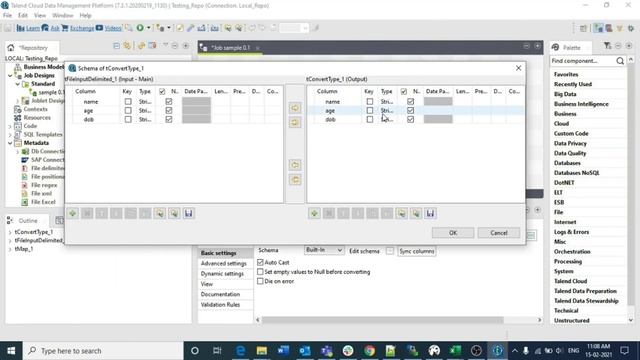Expand tMap_1 in Outline
640x360 pixels.
coord(10,249)
